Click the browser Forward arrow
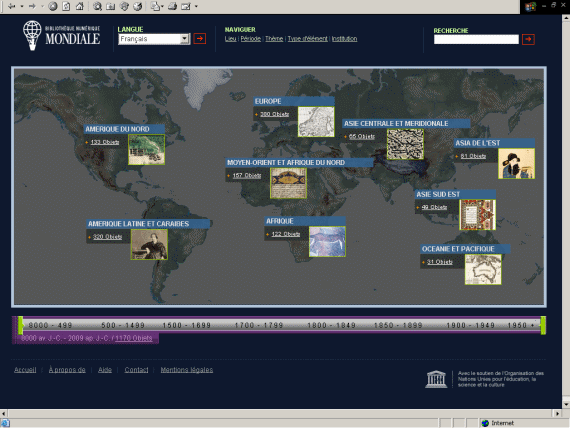The width and height of the screenshot is (570, 428). pos(32,6)
